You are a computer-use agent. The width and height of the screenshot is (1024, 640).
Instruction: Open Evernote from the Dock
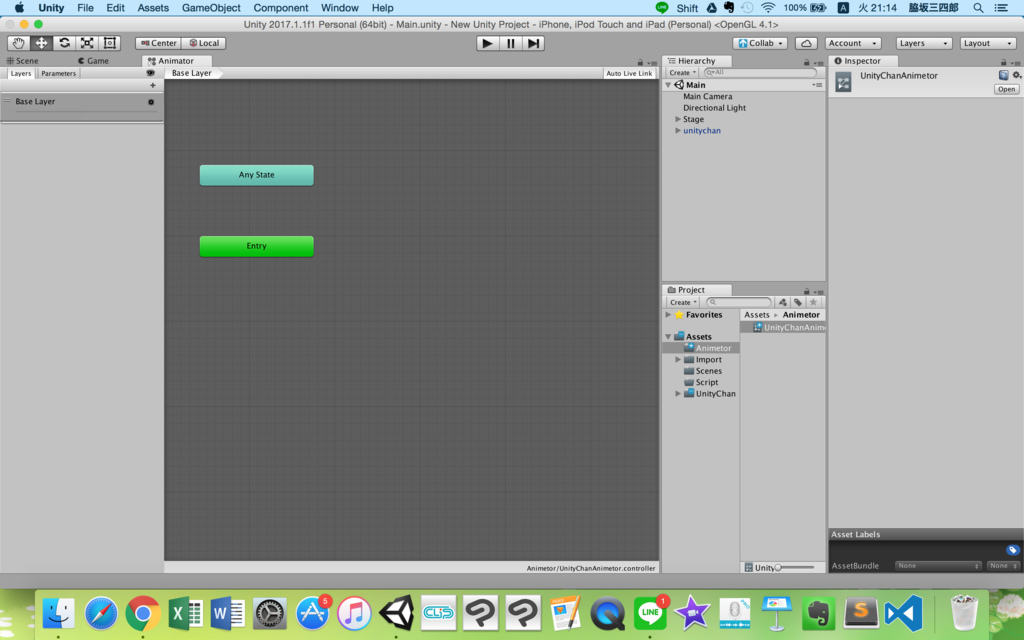tap(818, 613)
